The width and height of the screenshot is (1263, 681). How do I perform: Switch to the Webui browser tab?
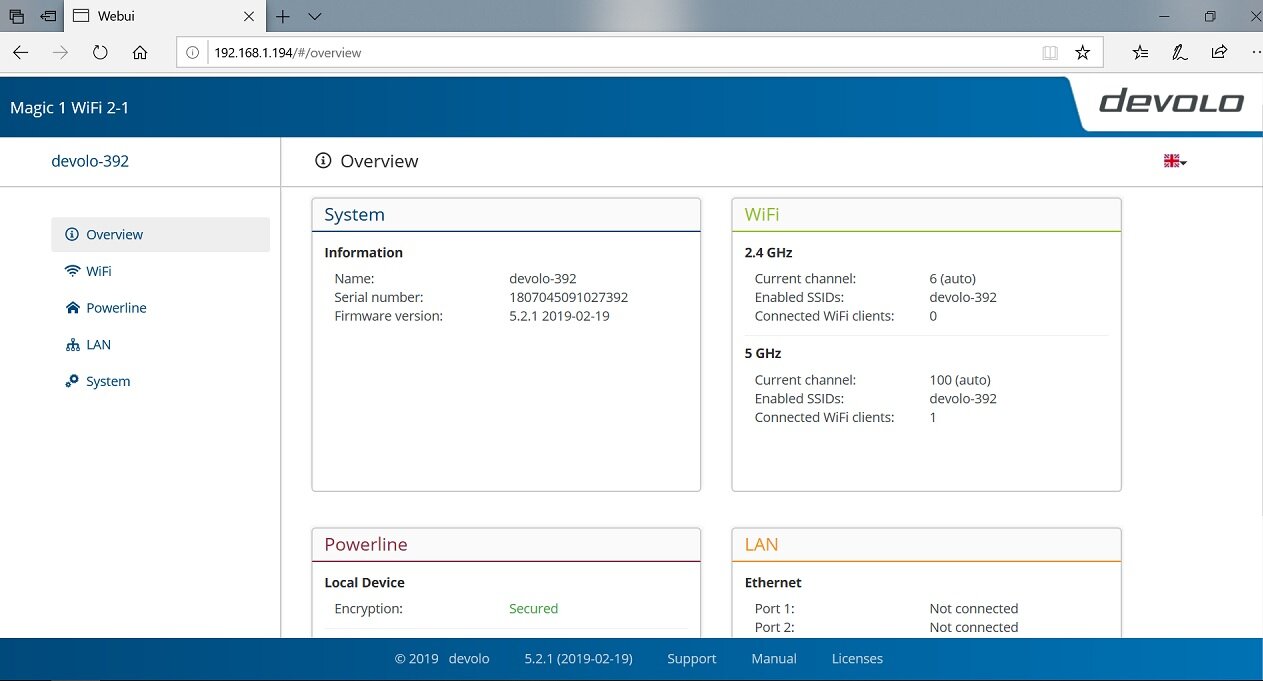(165, 16)
